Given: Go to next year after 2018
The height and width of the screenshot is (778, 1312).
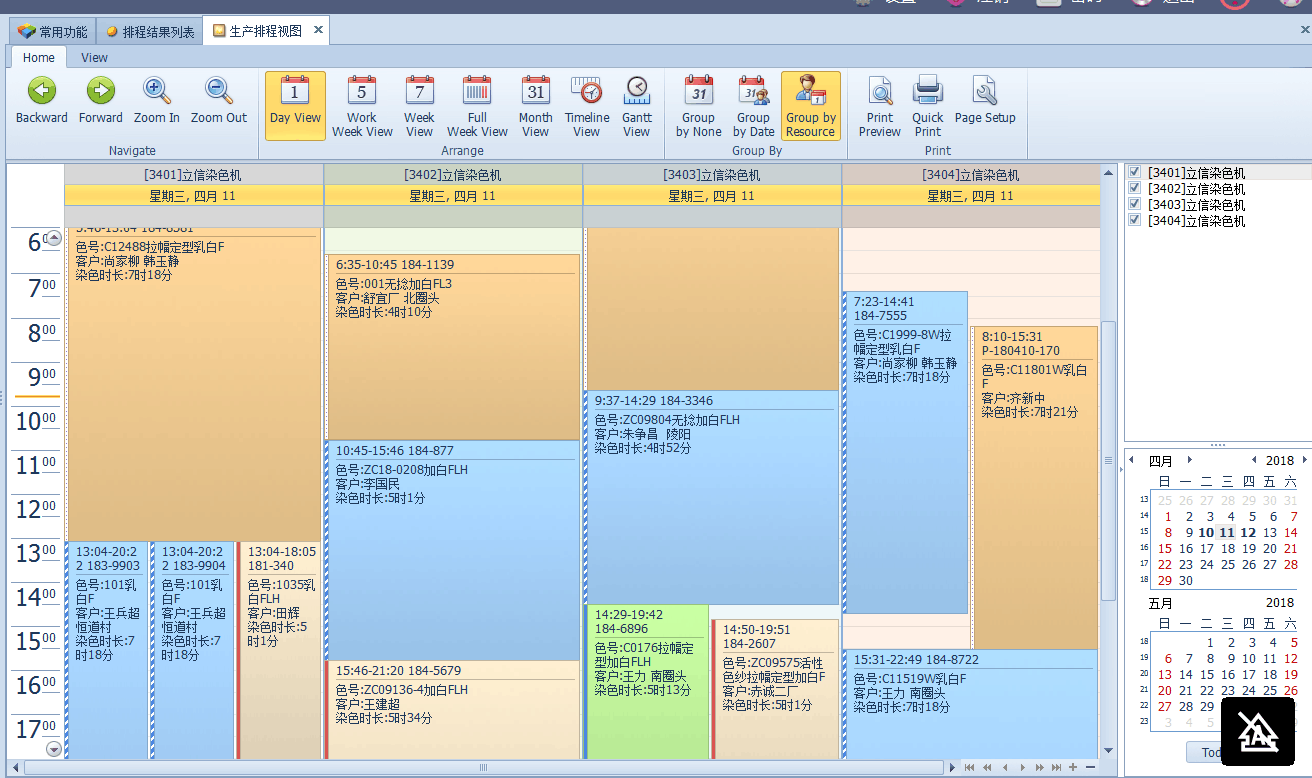Looking at the screenshot, I should coord(1304,460).
